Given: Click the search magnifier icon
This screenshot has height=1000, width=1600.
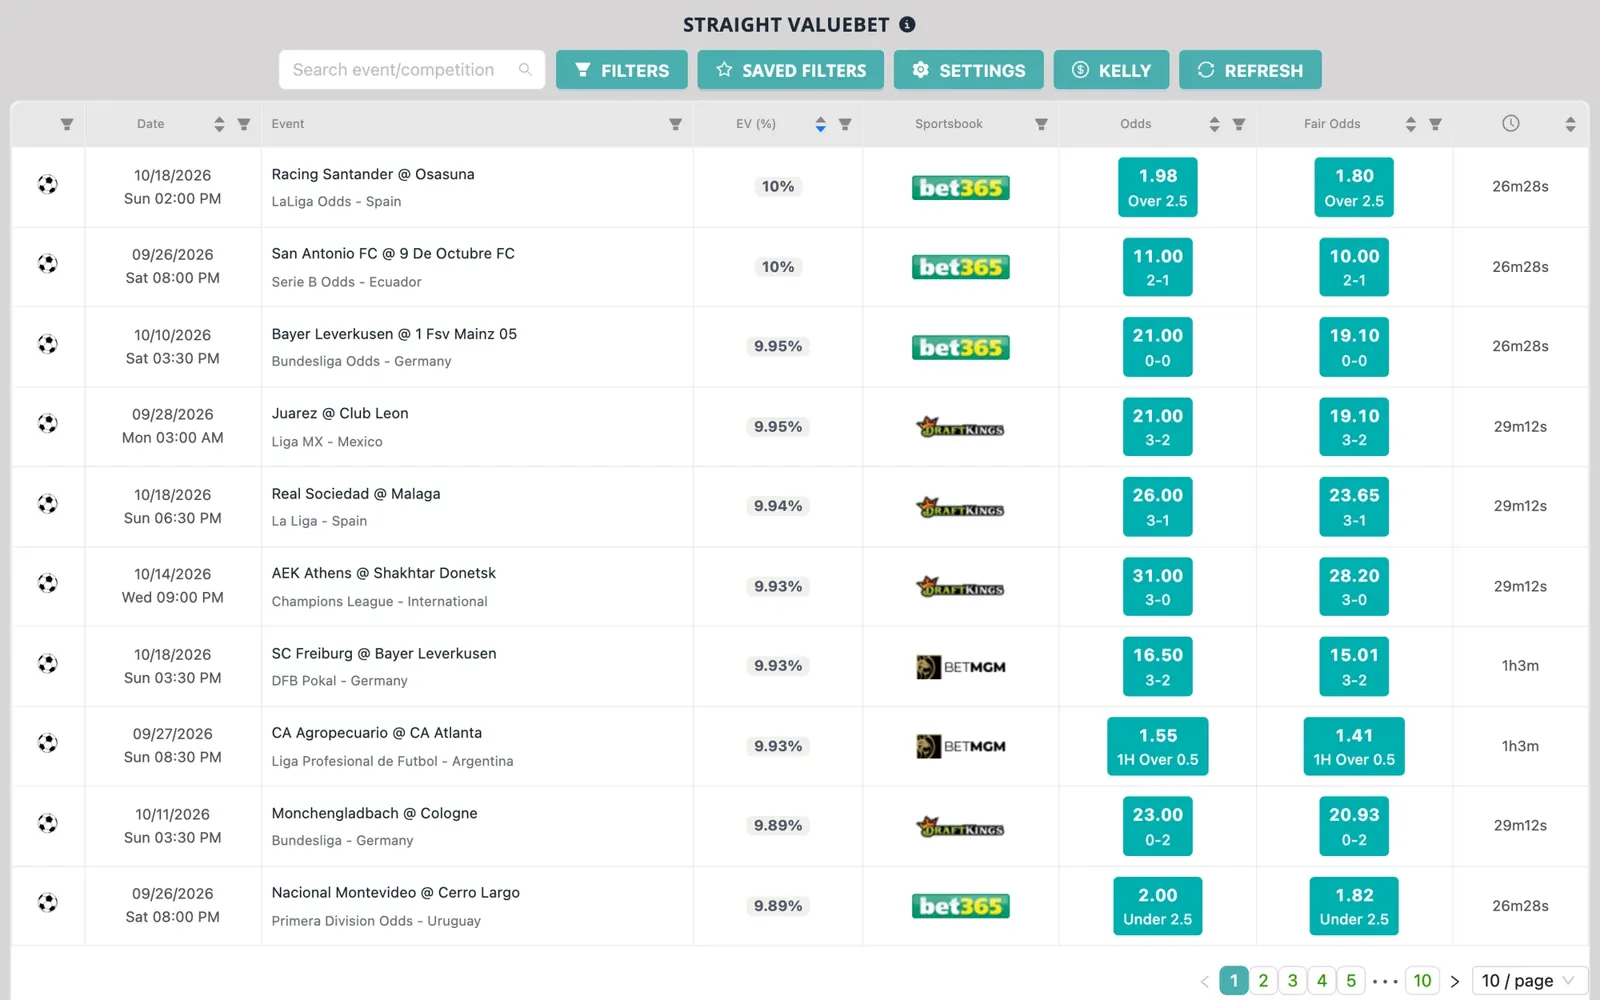Looking at the screenshot, I should click(x=525, y=69).
